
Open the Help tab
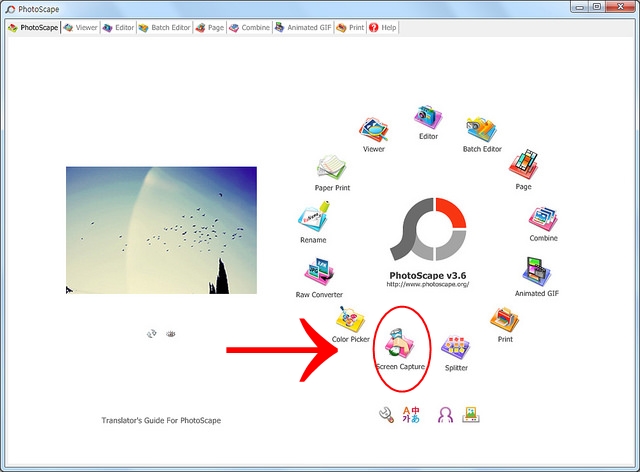click(382, 28)
